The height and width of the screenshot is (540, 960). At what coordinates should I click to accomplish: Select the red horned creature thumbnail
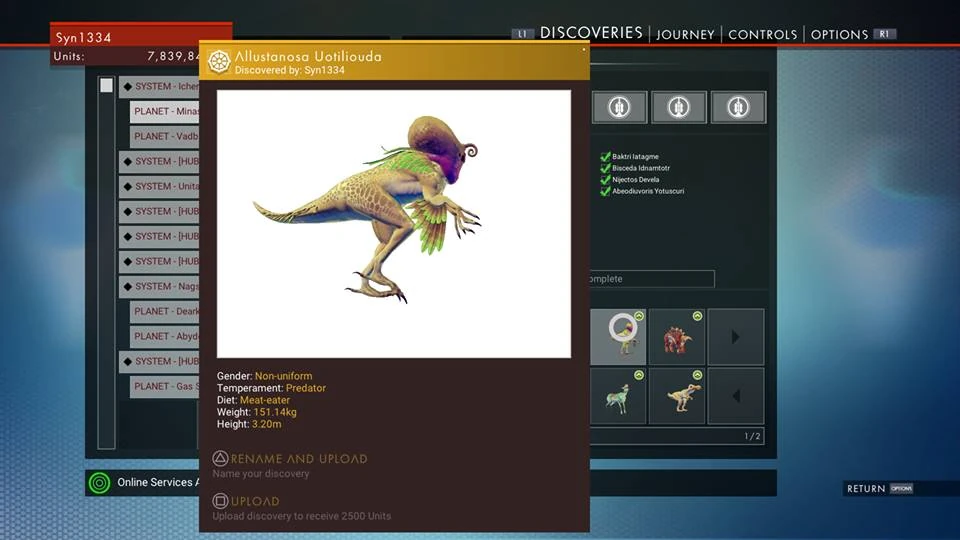click(677, 337)
